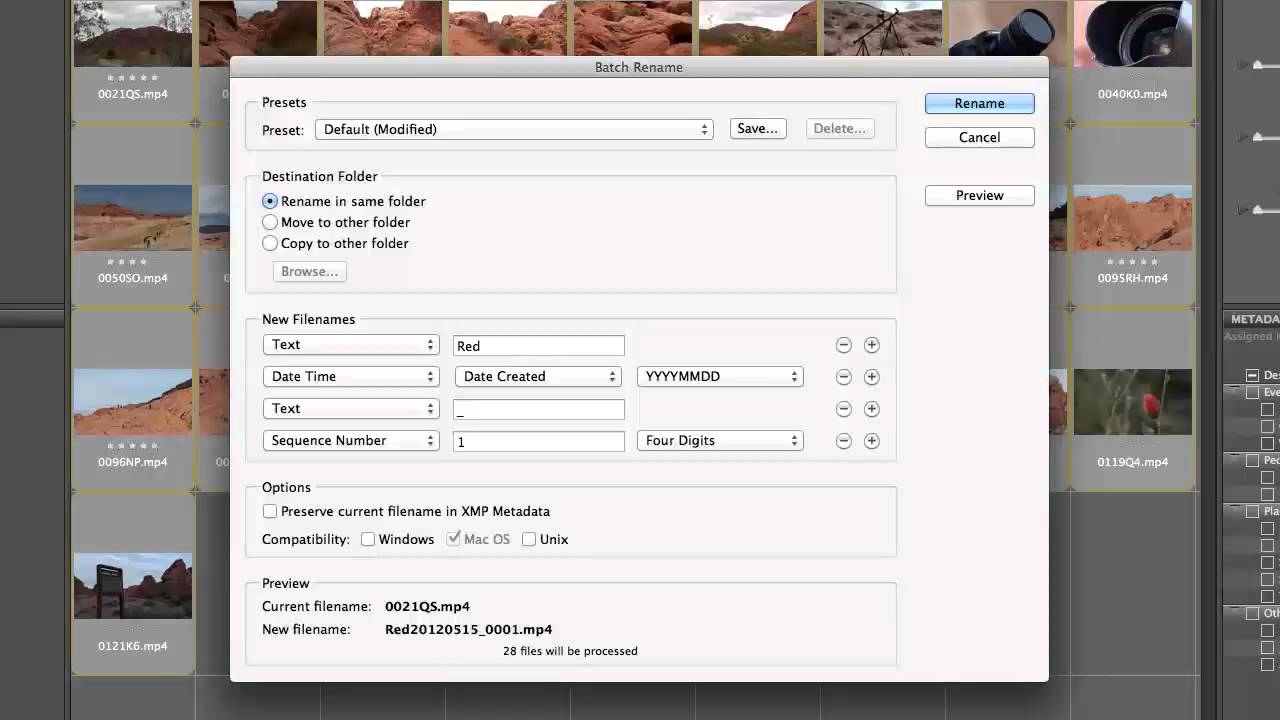Viewport: 1280px width, 720px height.
Task: Select the 0050SO.mp4 thumbnail in Bridge
Action: 133,217
